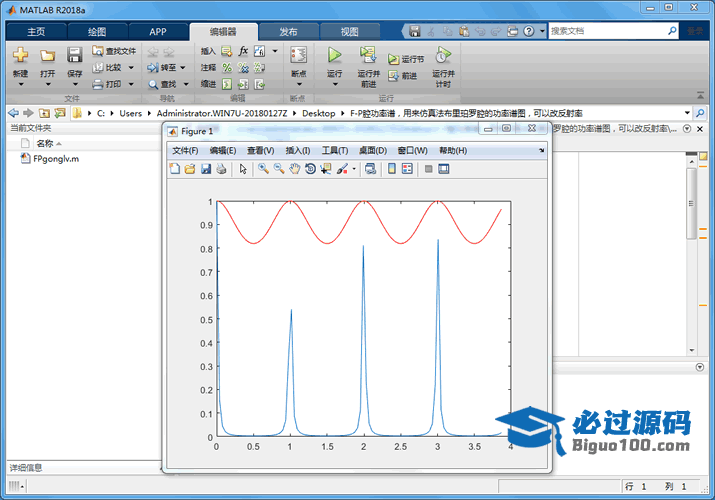Select the Zoom In magnifier tool
The height and width of the screenshot is (500, 715).
263,169
